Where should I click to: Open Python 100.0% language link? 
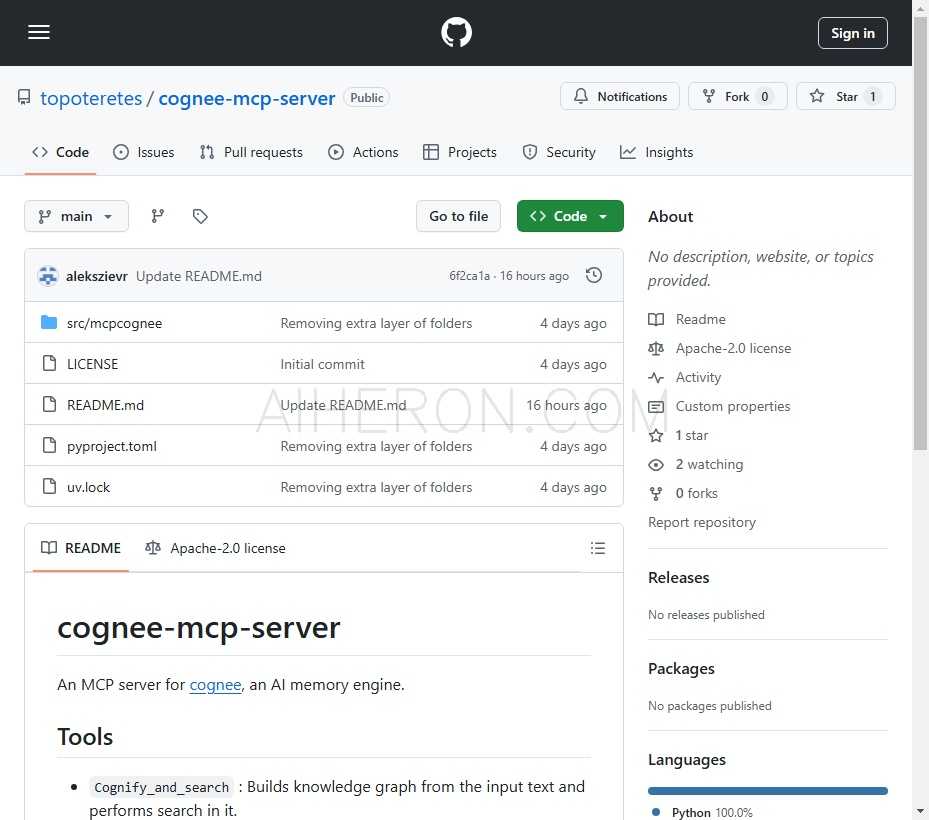pos(703,812)
